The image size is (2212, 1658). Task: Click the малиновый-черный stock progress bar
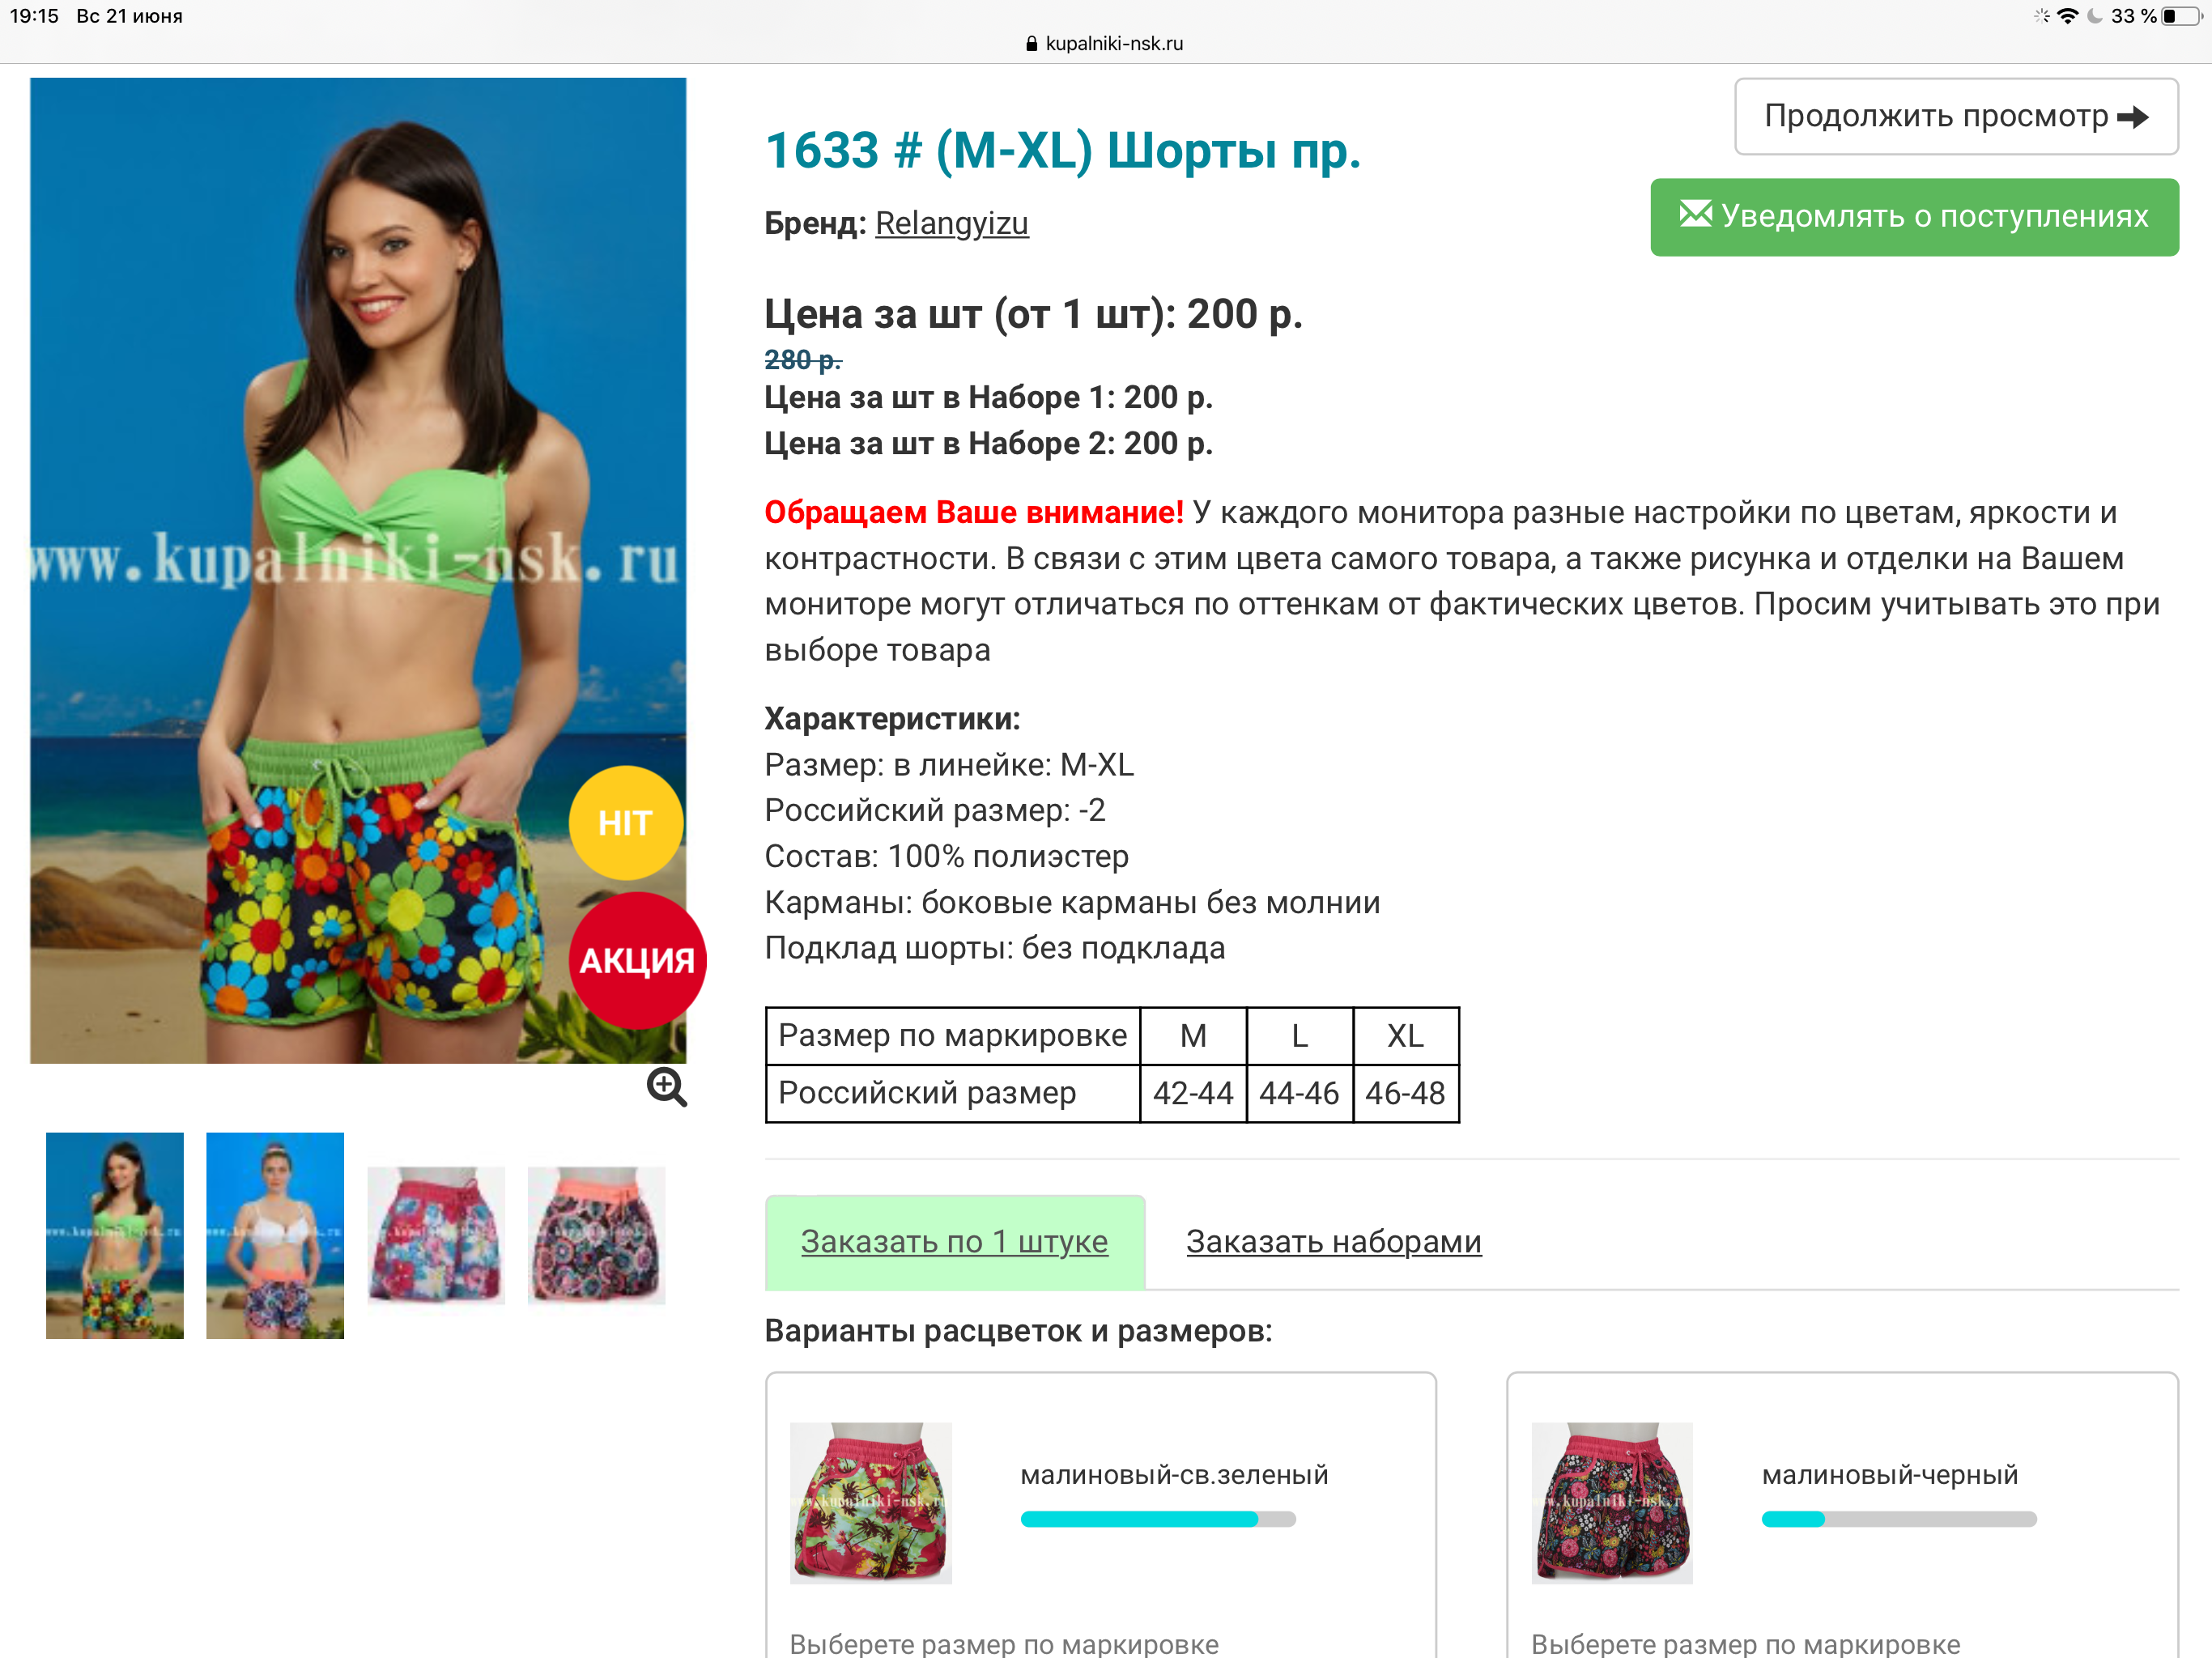(x=1899, y=1519)
